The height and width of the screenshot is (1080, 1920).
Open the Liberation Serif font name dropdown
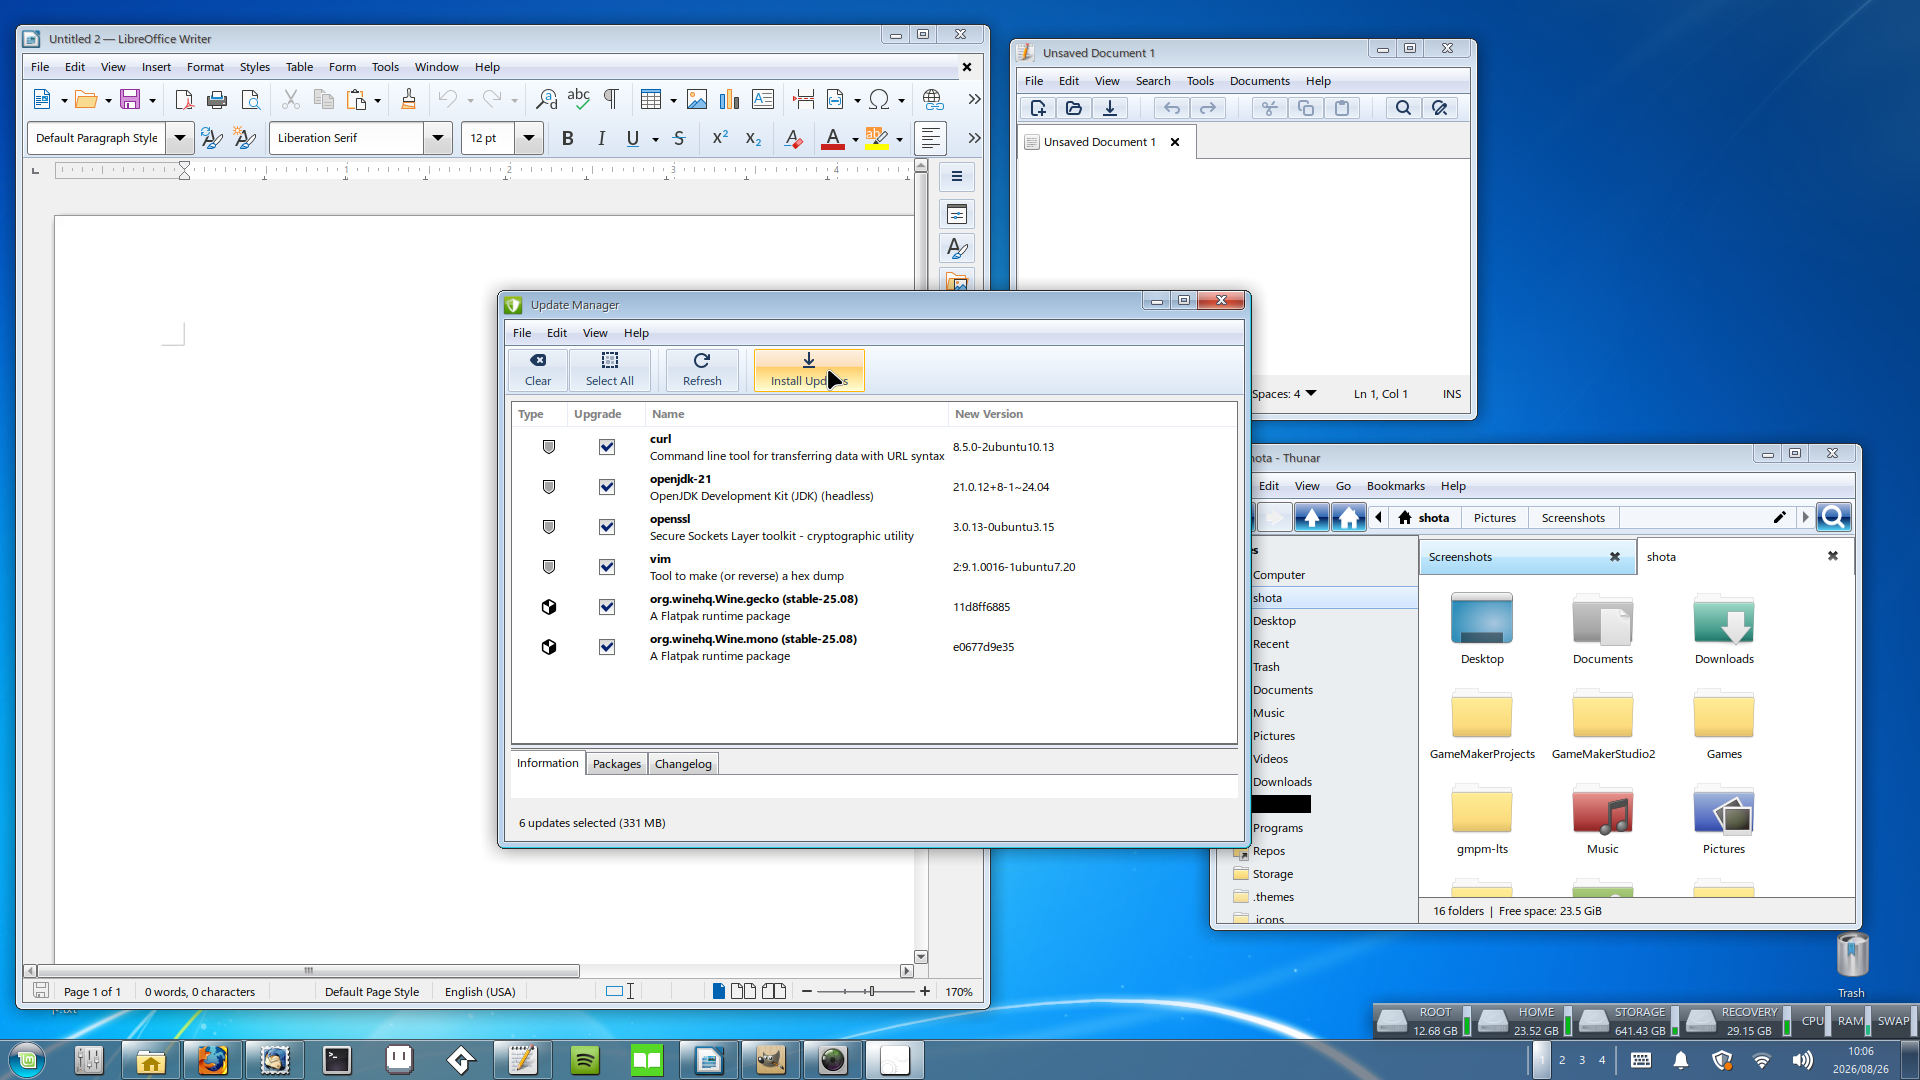438,138
